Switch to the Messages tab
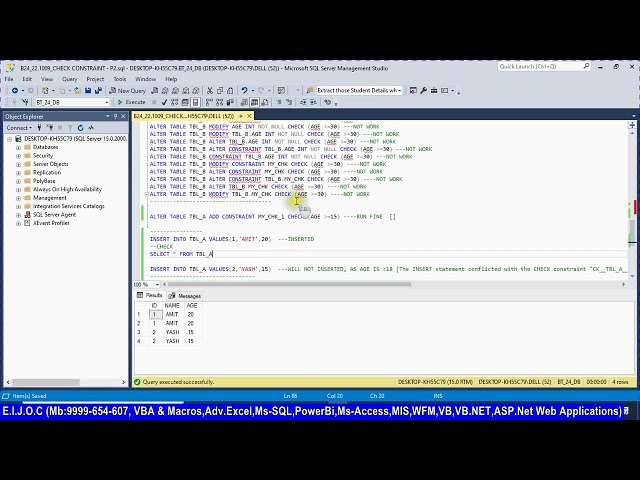The width and height of the screenshot is (640, 480). click(184, 296)
